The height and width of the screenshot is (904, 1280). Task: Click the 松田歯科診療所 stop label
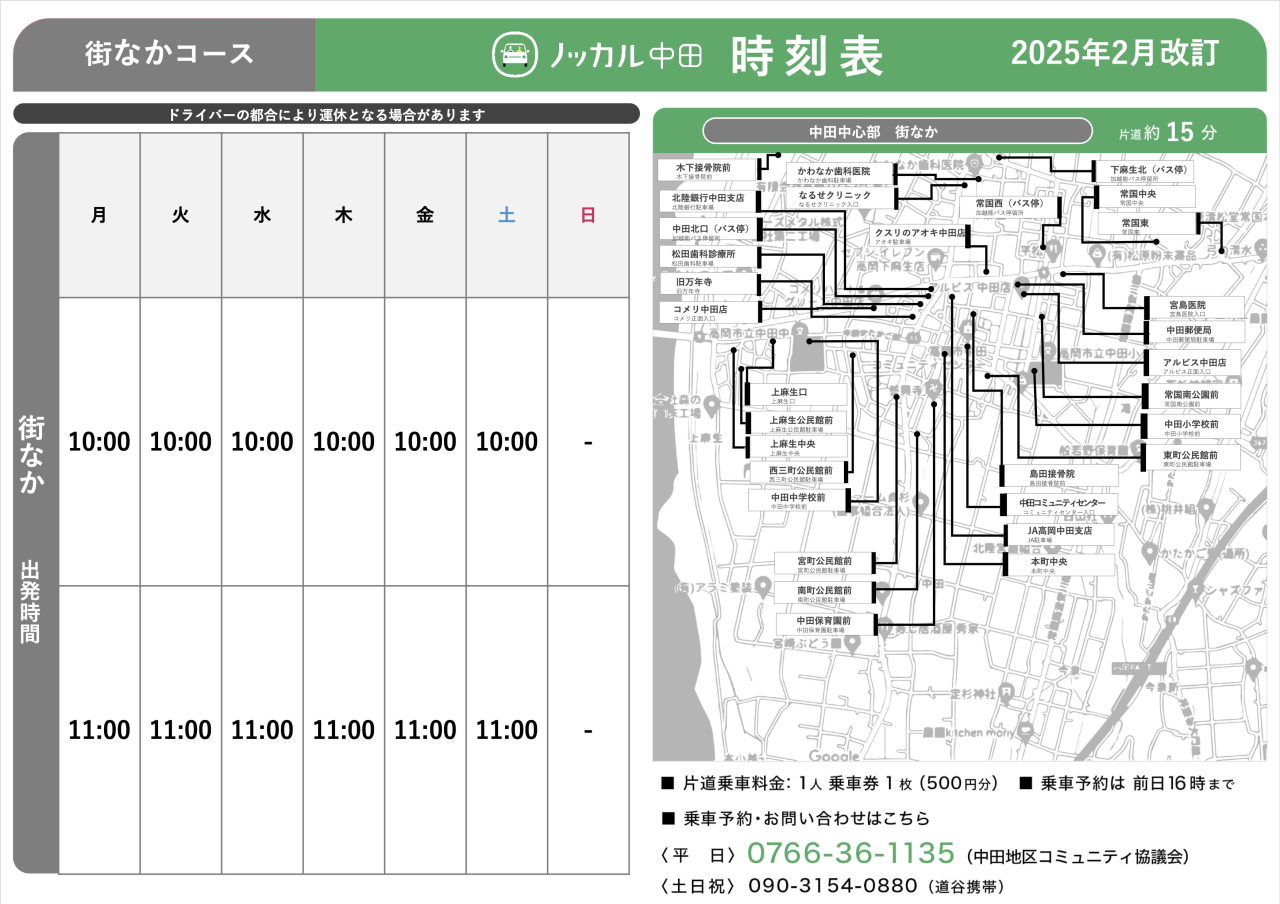[709, 258]
